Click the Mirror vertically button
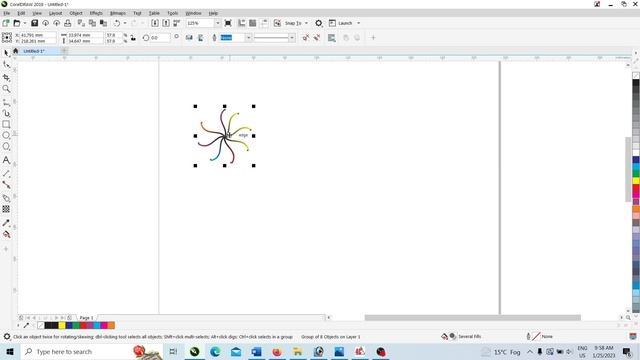Viewport: 640px width, 360px height. tap(200, 38)
